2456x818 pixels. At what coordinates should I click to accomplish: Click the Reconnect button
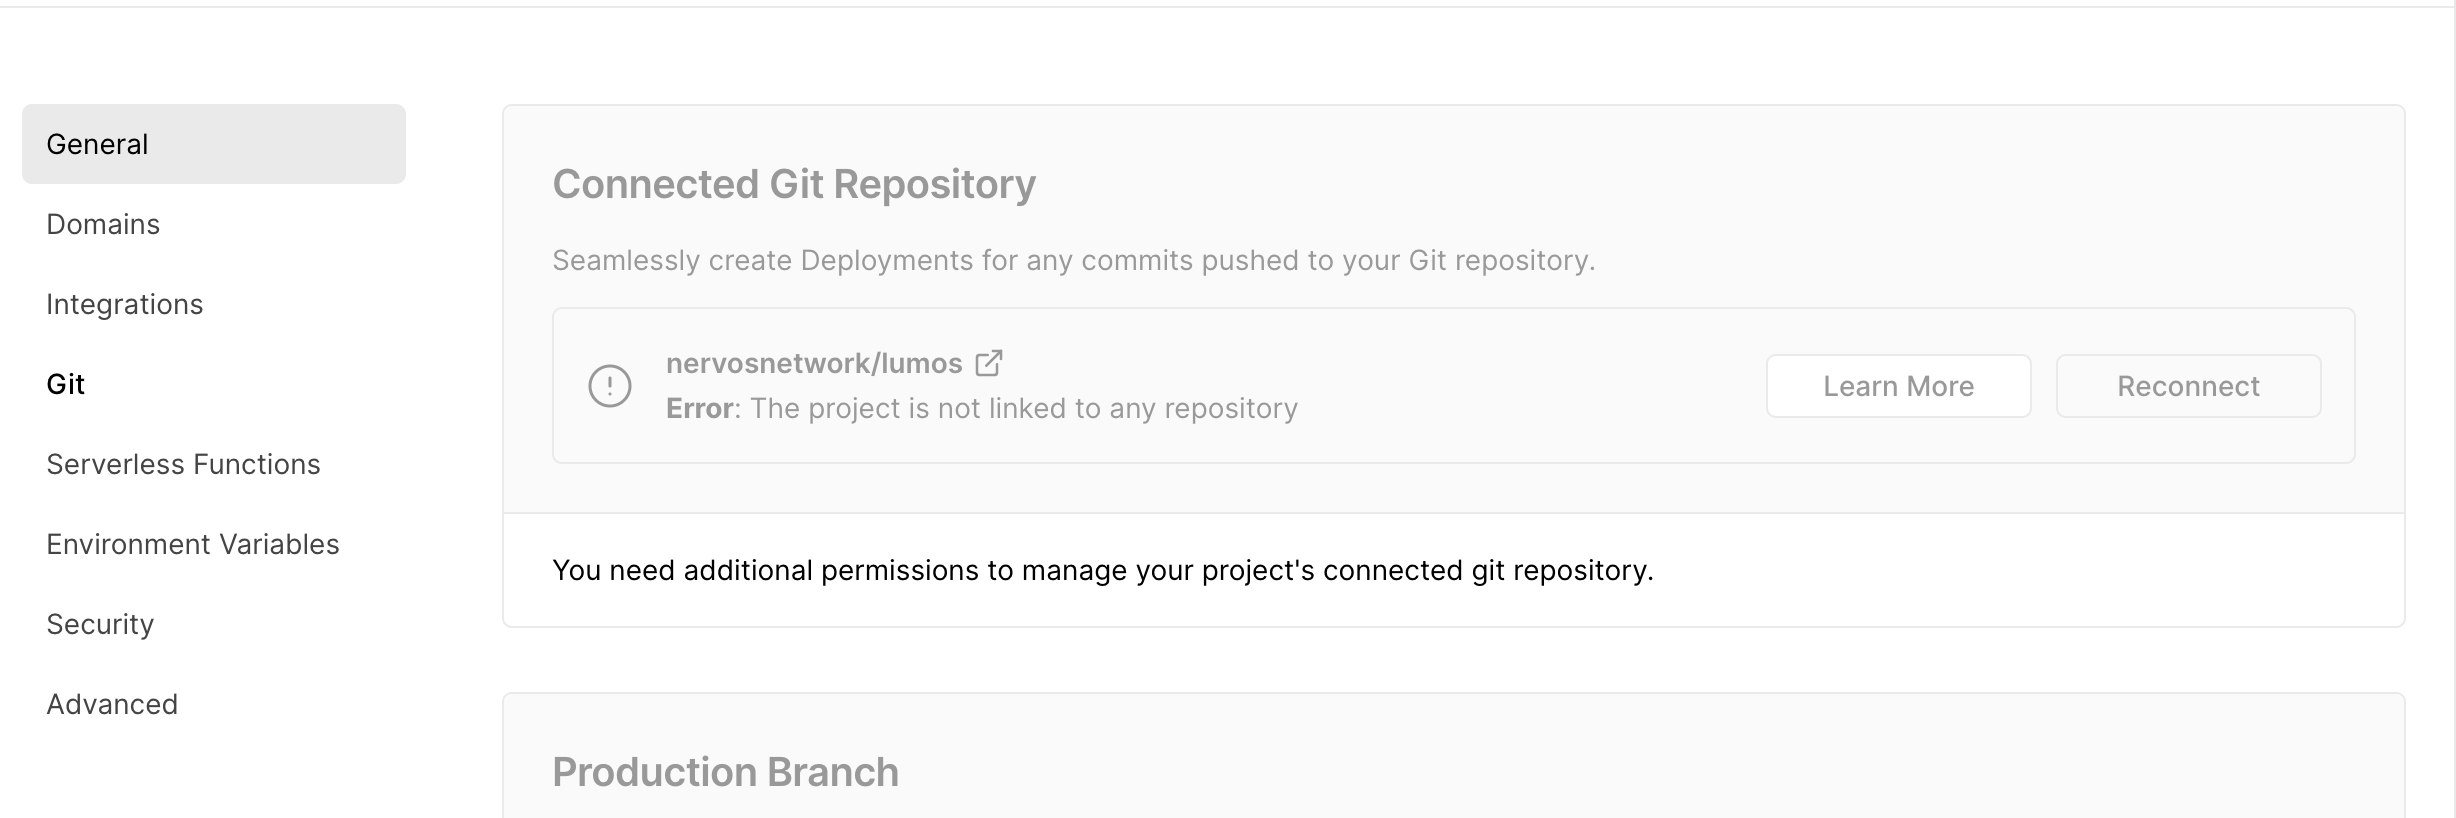click(x=2188, y=386)
